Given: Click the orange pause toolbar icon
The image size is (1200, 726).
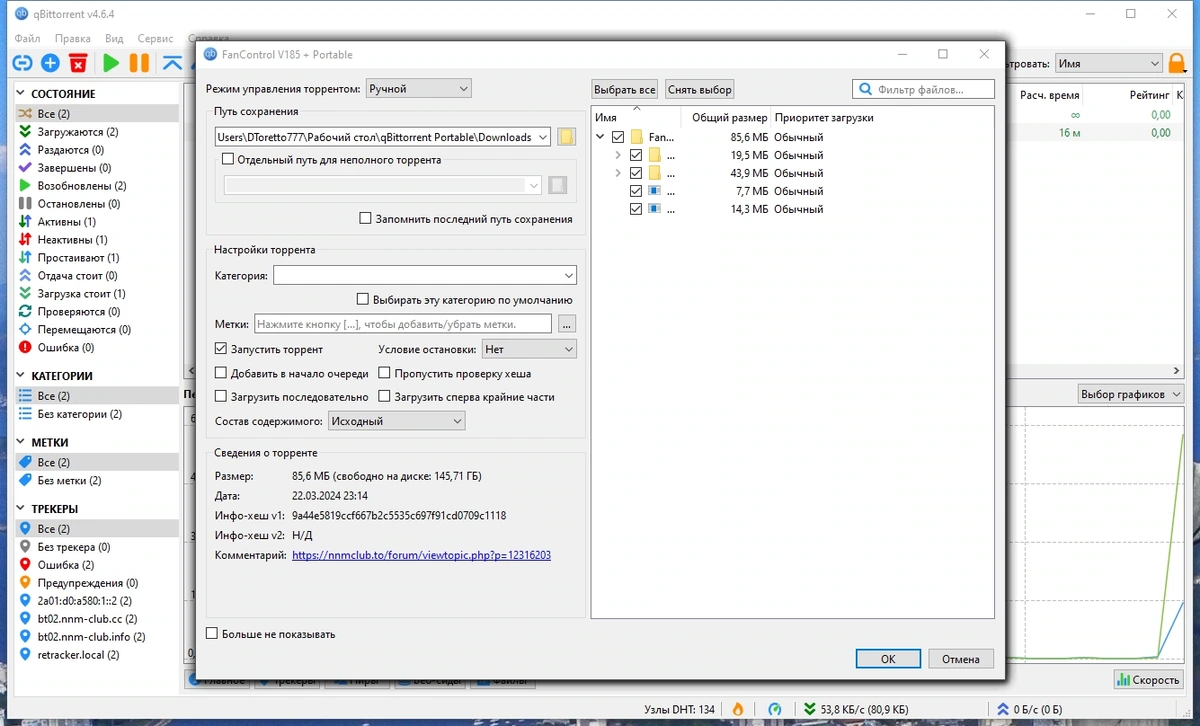Looking at the screenshot, I should (139, 63).
